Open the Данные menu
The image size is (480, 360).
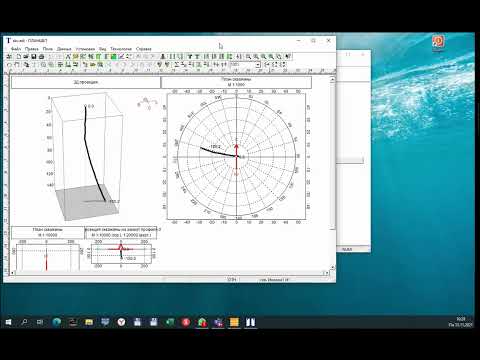coord(64,49)
